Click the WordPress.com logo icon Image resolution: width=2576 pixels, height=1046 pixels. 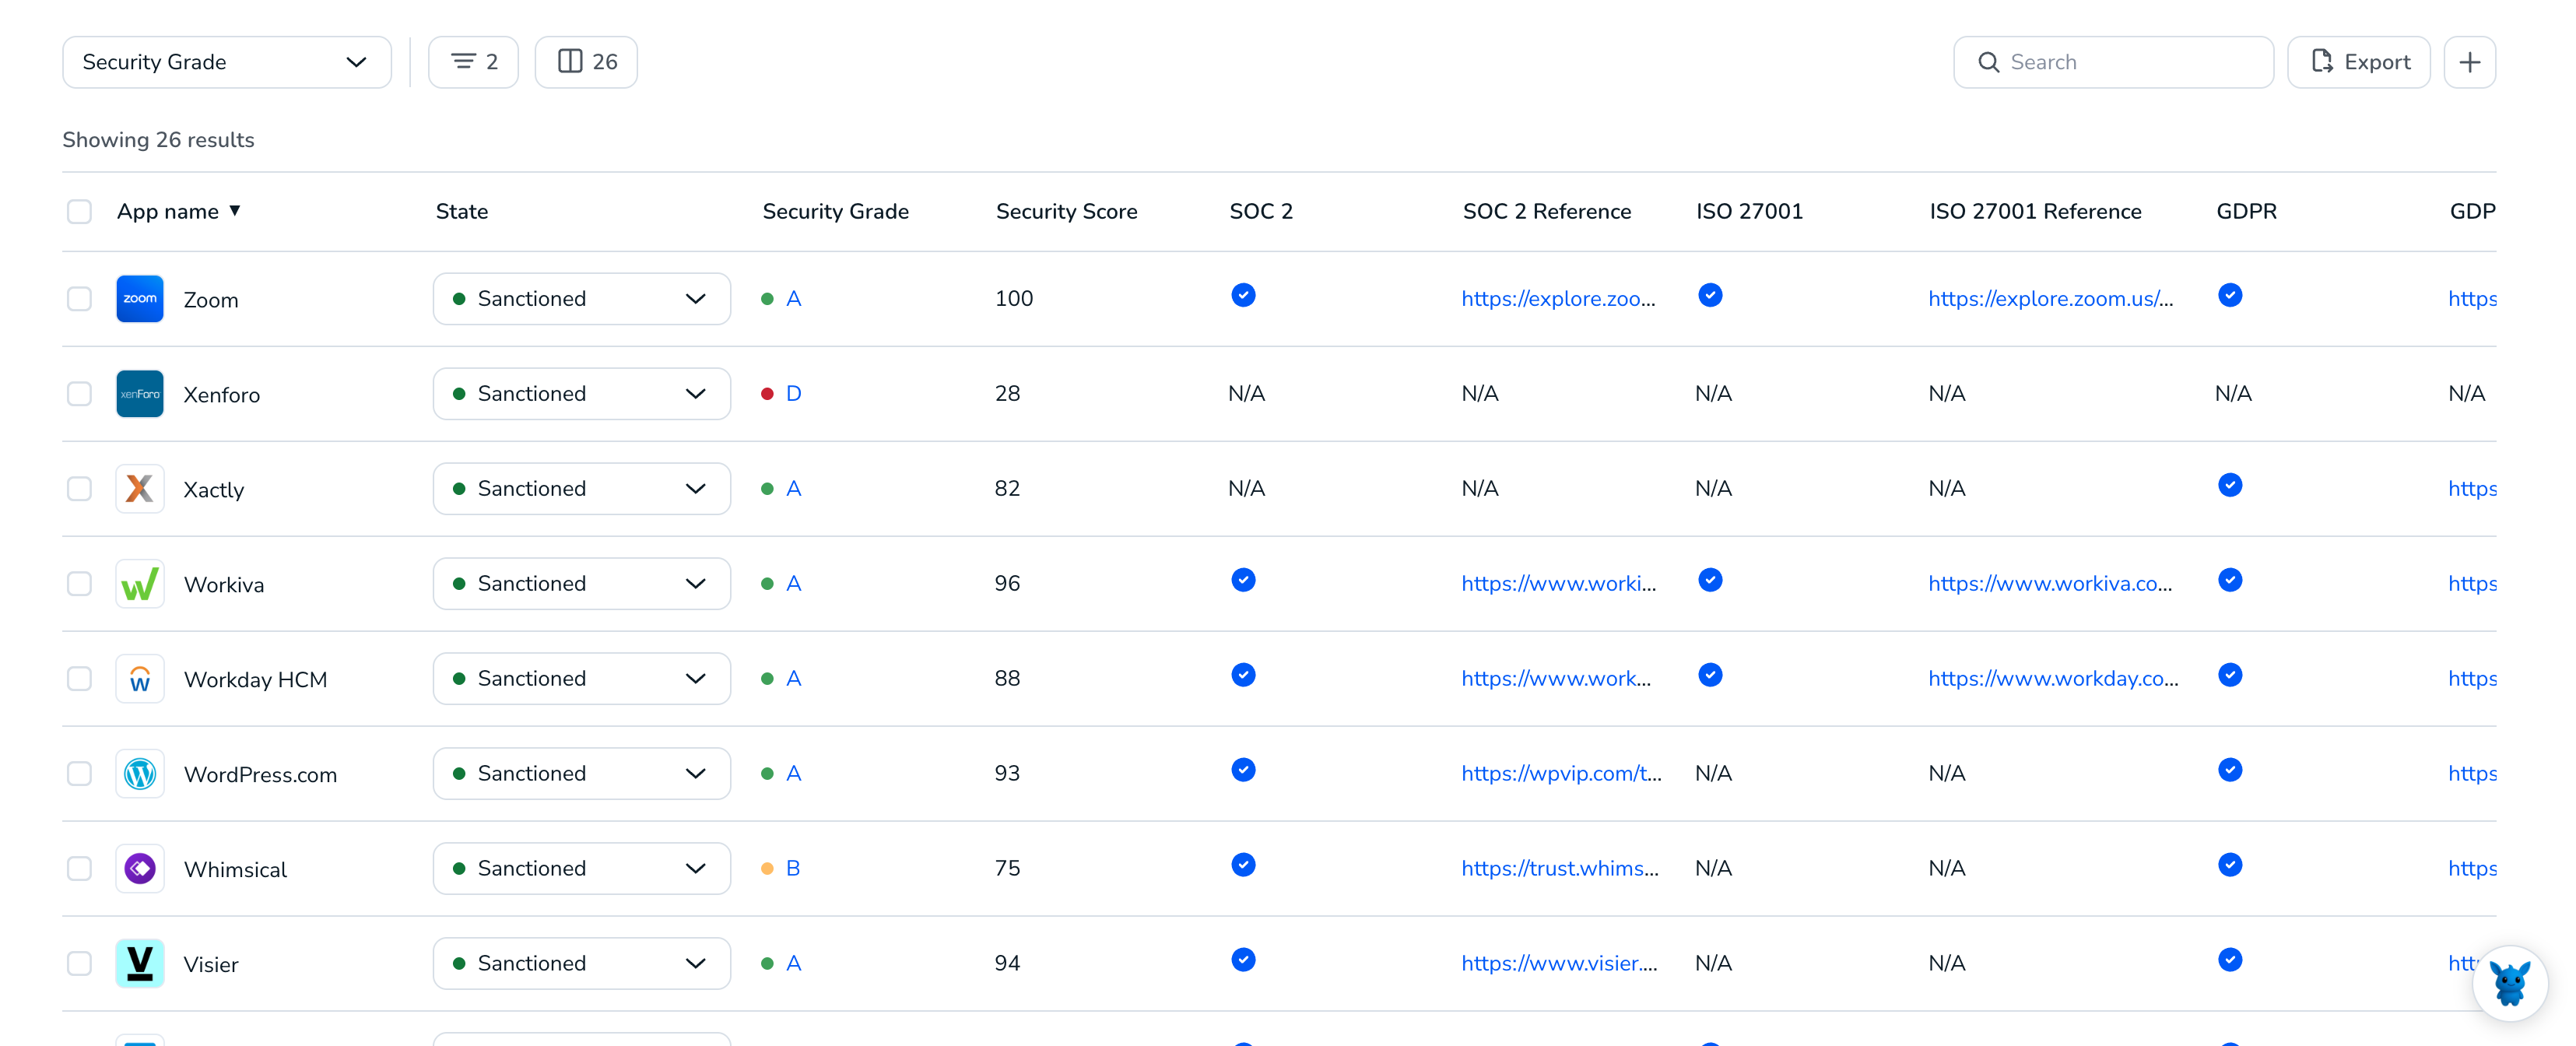click(140, 774)
